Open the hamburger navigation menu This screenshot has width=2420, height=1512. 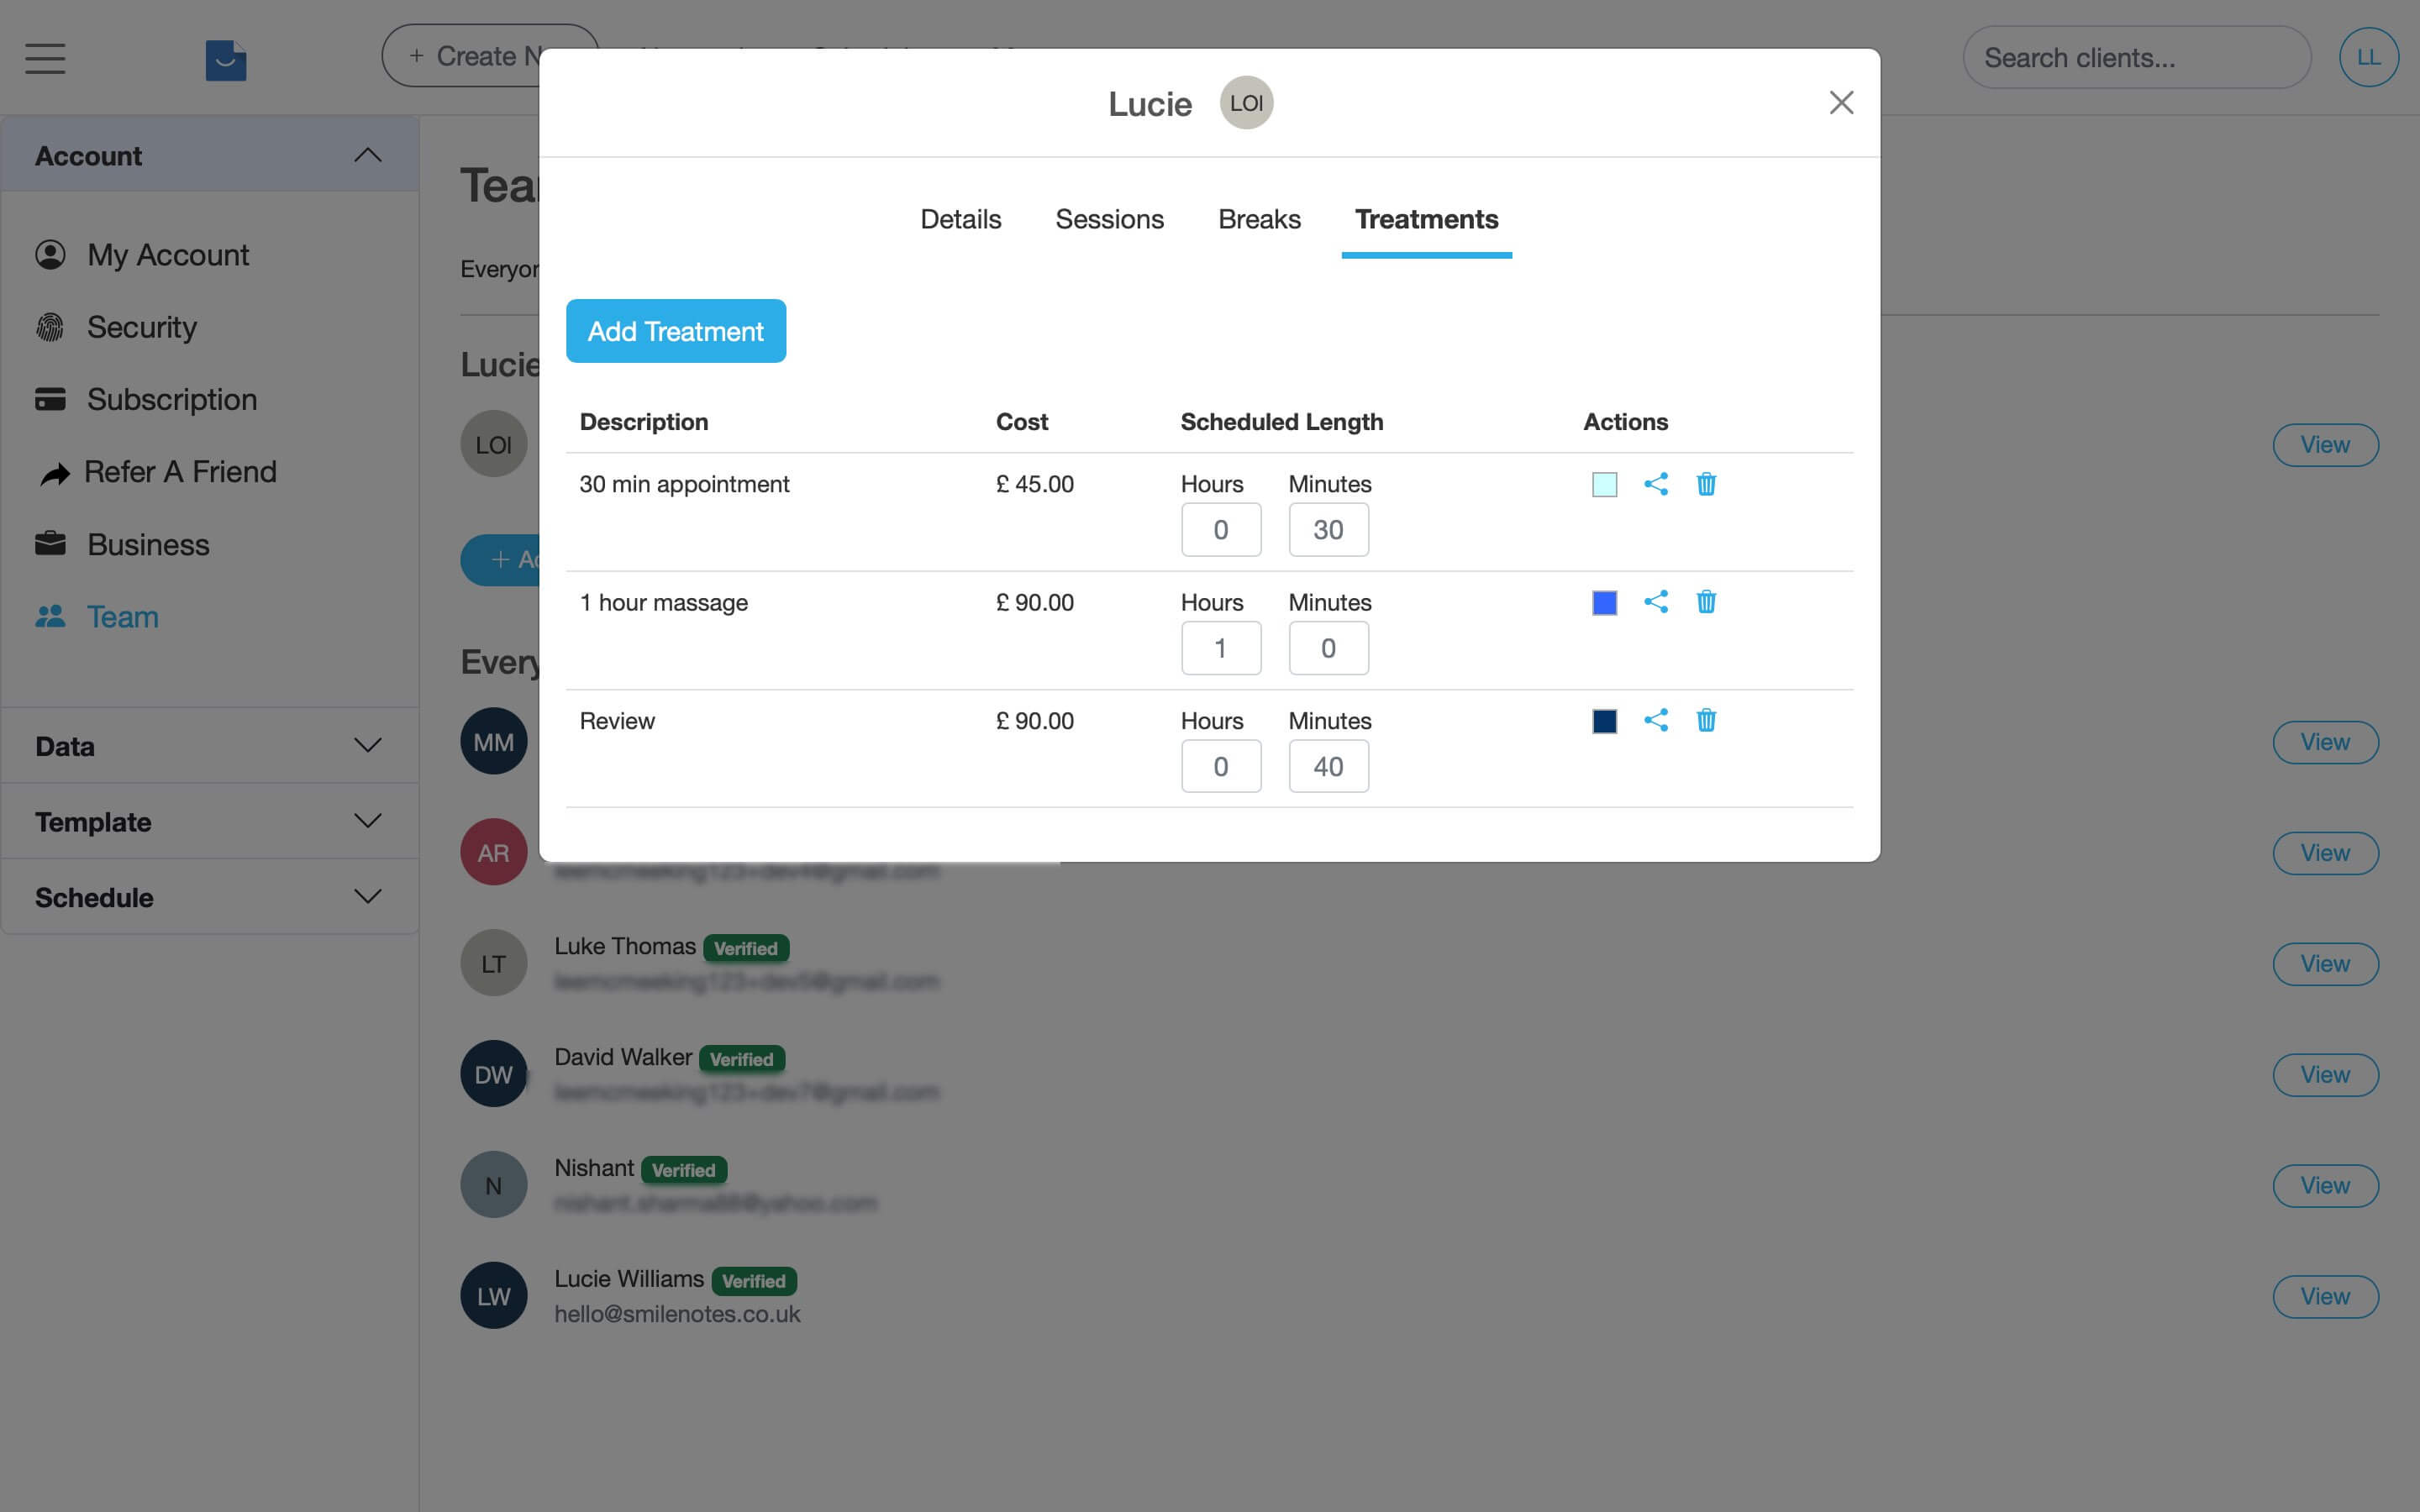pos(44,58)
